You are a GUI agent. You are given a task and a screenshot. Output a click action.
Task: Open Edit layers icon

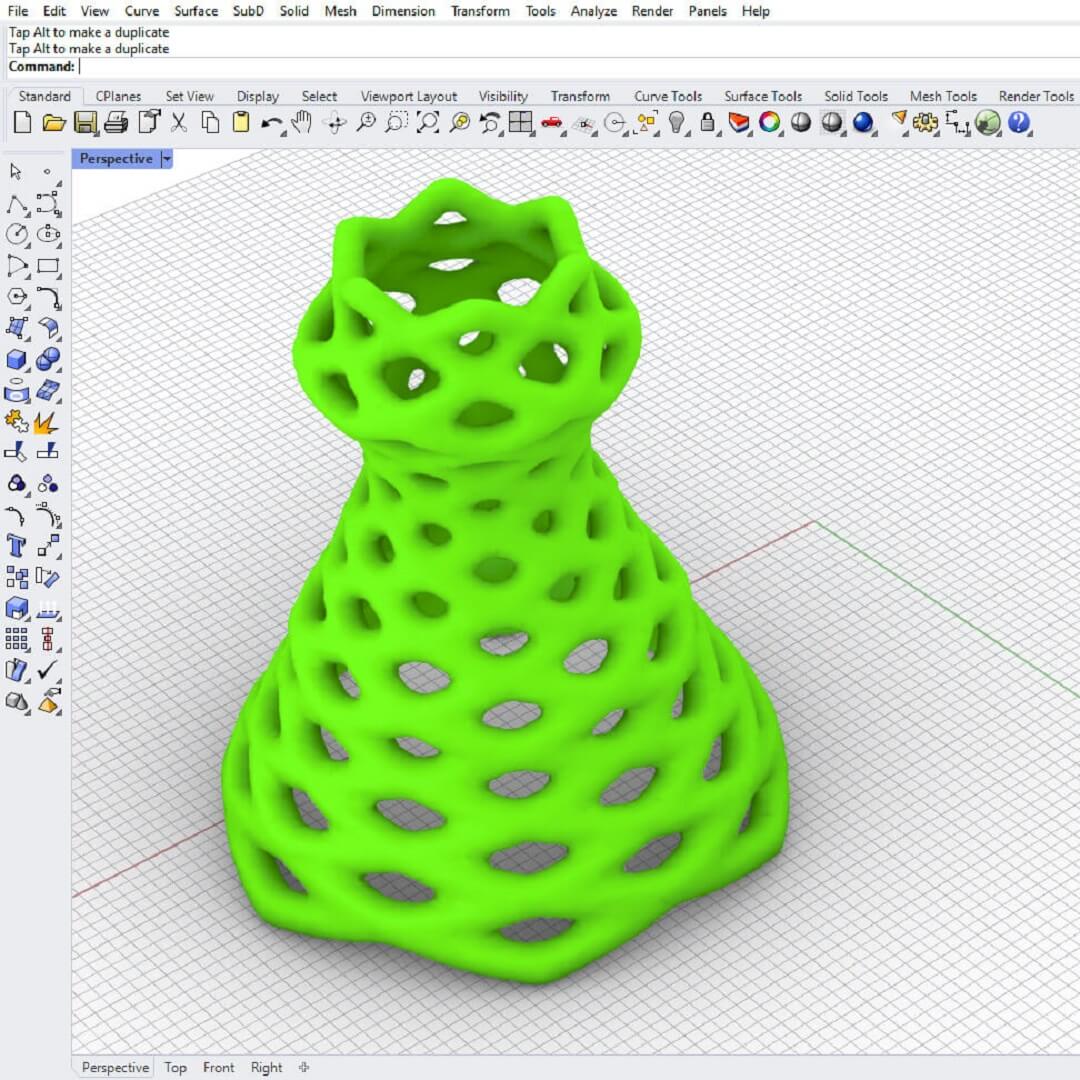738,123
